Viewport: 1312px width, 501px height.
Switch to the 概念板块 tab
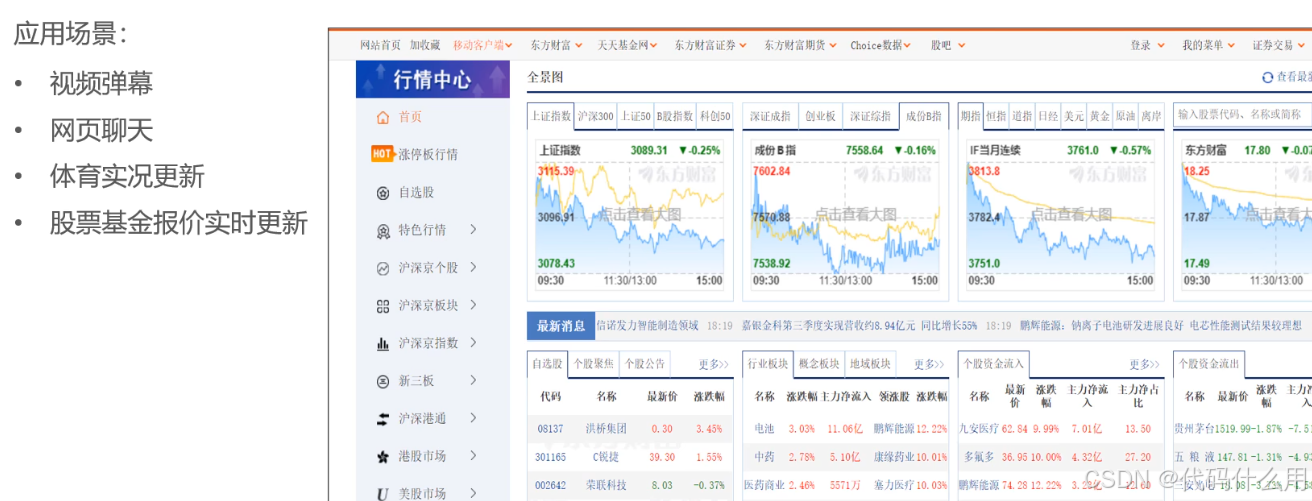click(819, 364)
